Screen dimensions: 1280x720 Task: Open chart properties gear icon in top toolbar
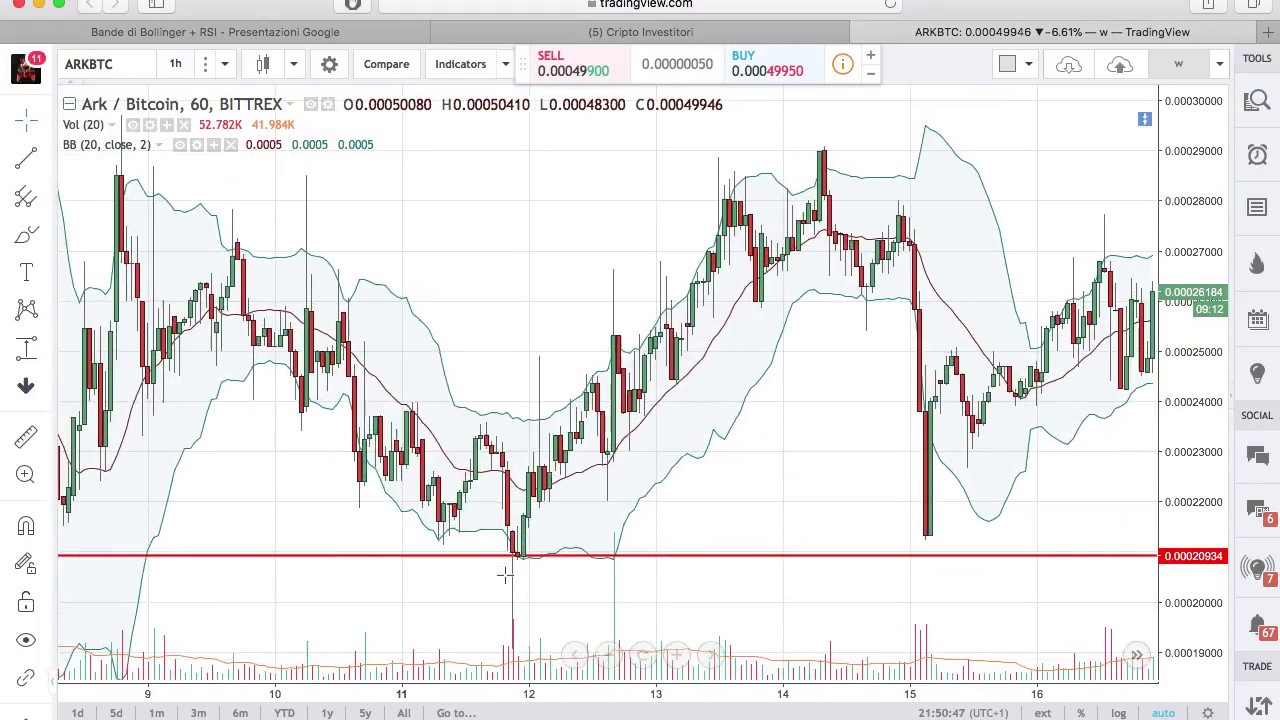329,64
